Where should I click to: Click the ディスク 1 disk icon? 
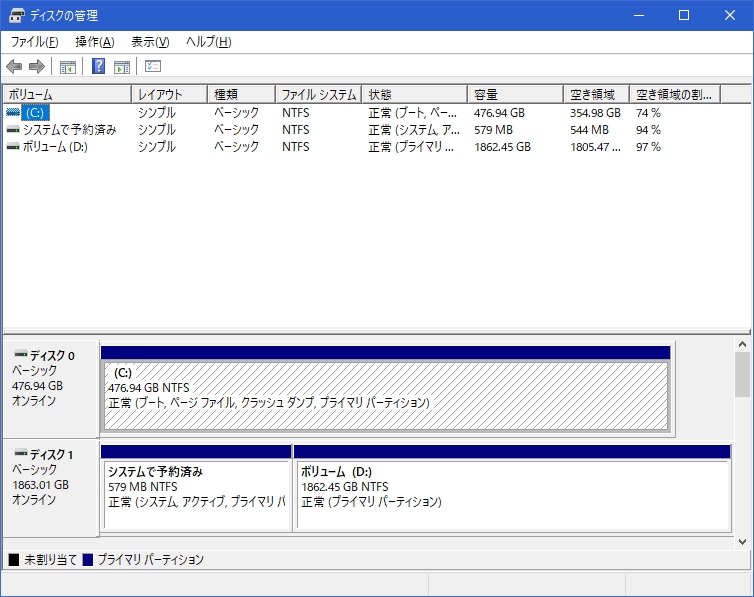[x=21, y=453]
